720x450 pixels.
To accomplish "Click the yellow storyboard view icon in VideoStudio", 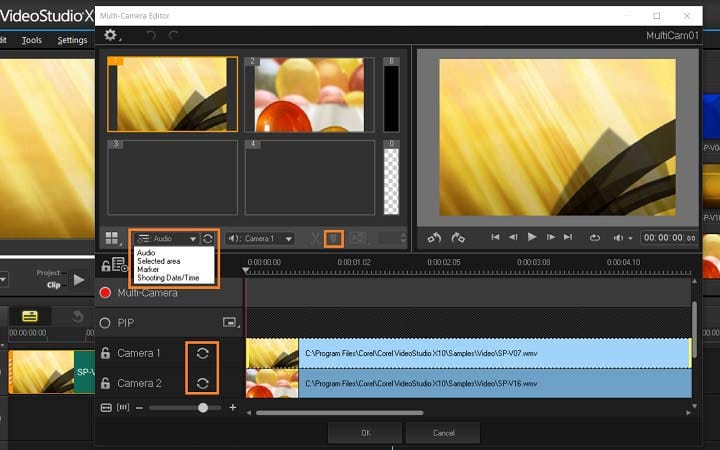I will [30, 316].
